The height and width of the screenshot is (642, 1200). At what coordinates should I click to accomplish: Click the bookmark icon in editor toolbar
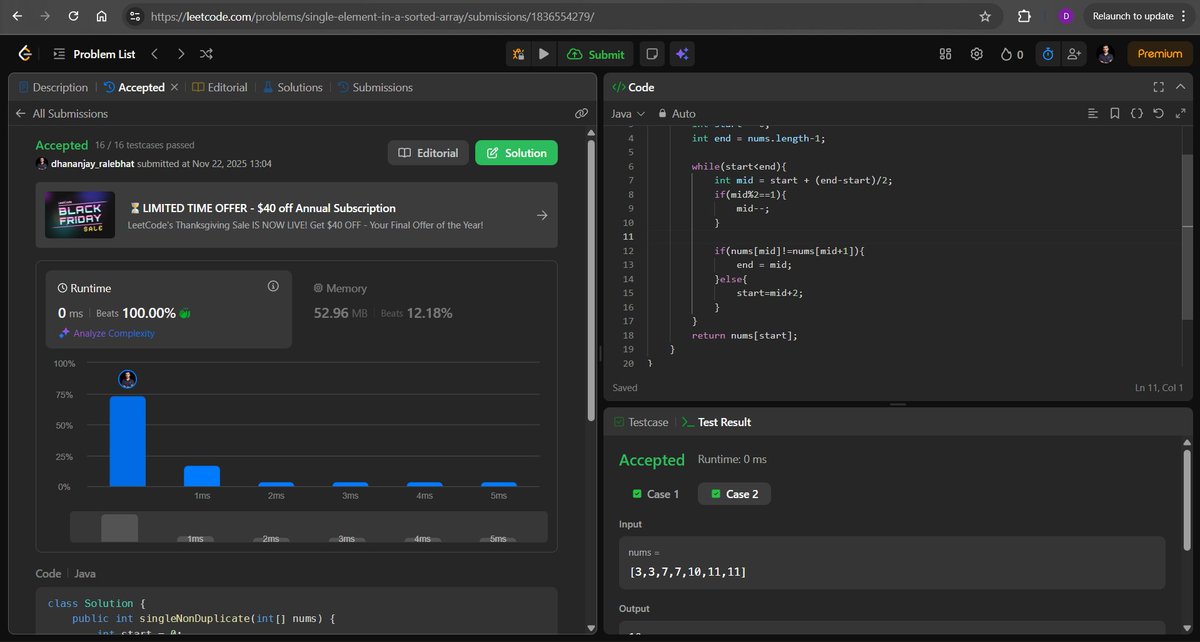(x=1115, y=114)
